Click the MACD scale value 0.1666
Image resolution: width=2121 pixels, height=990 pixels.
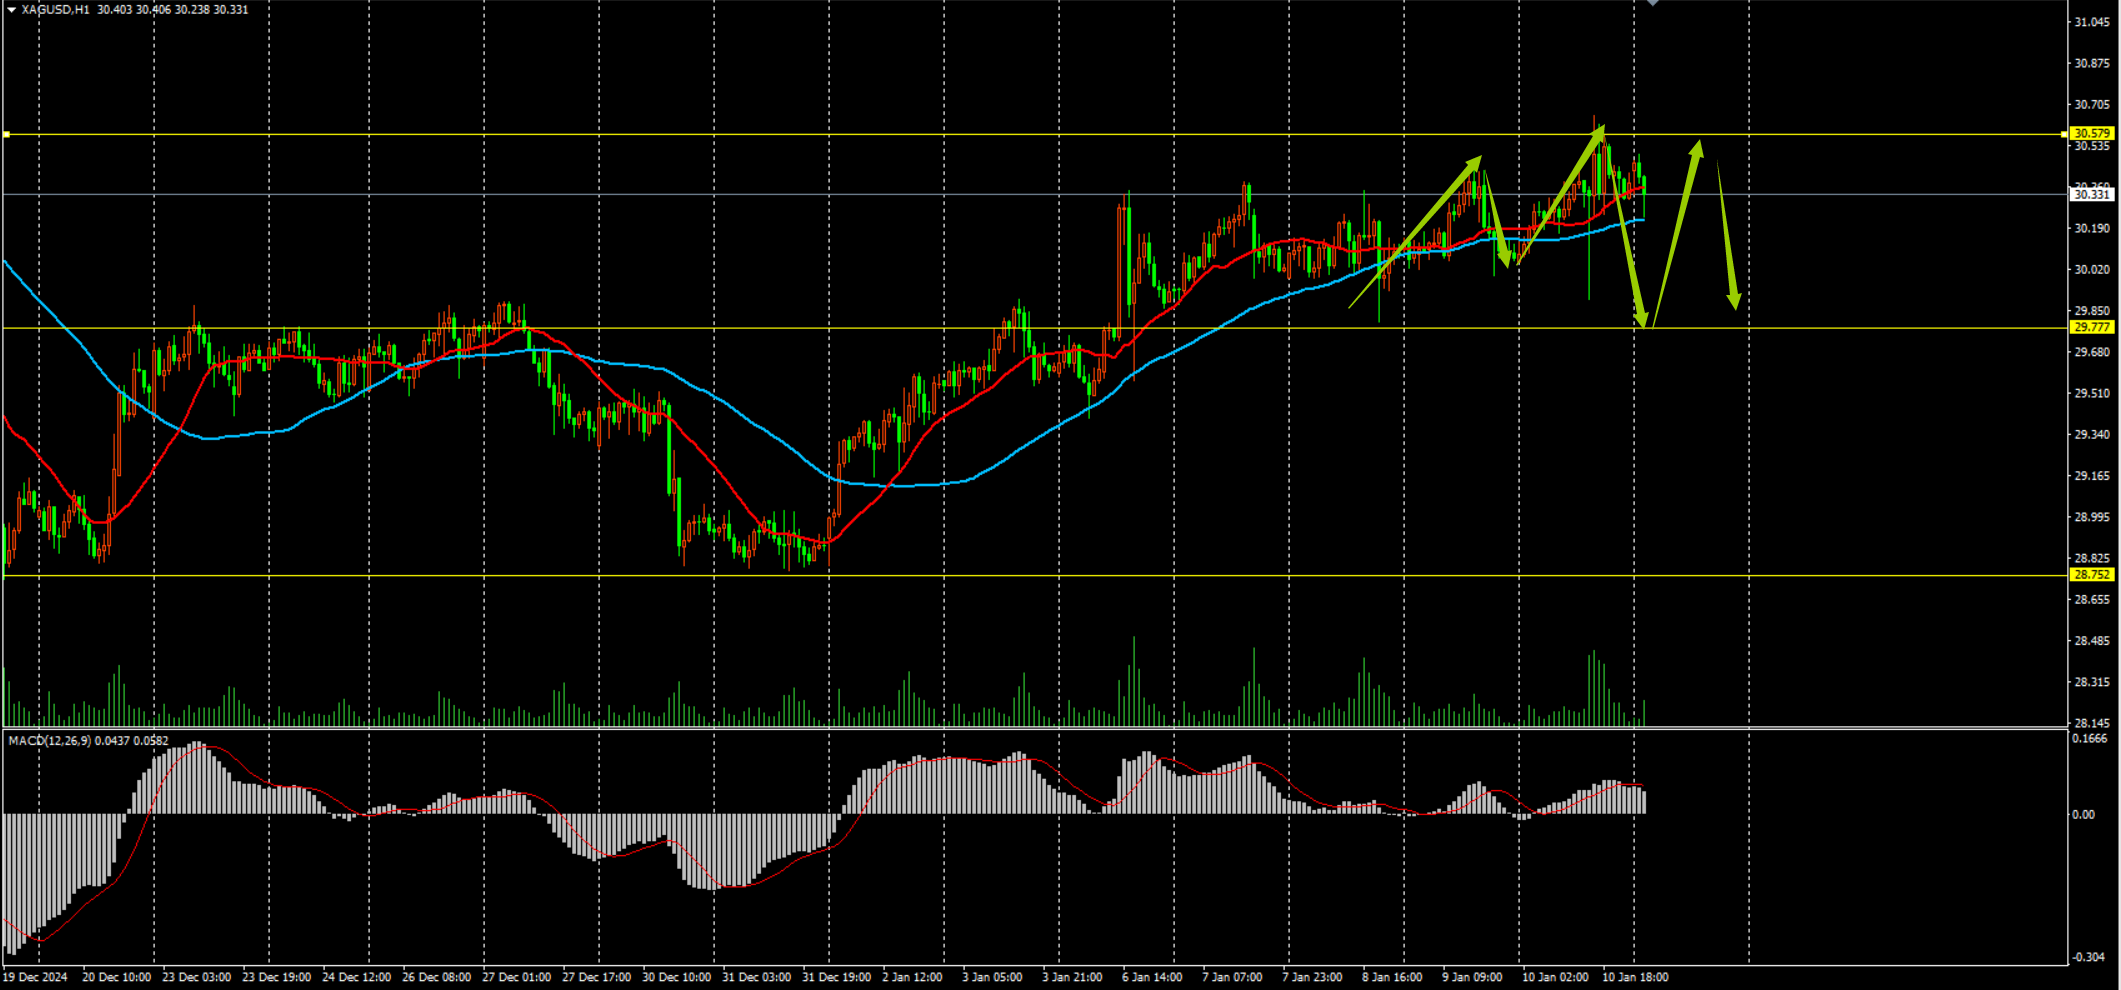click(x=2090, y=739)
